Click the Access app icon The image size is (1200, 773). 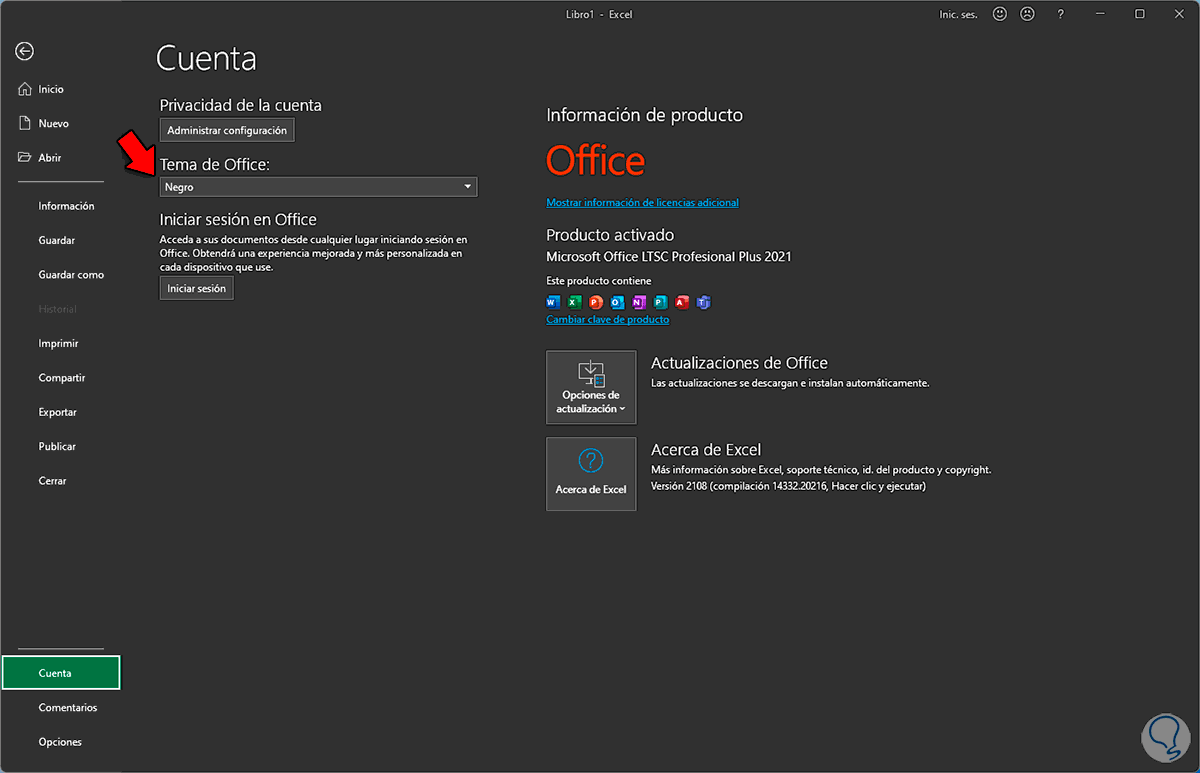coord(682,302)
